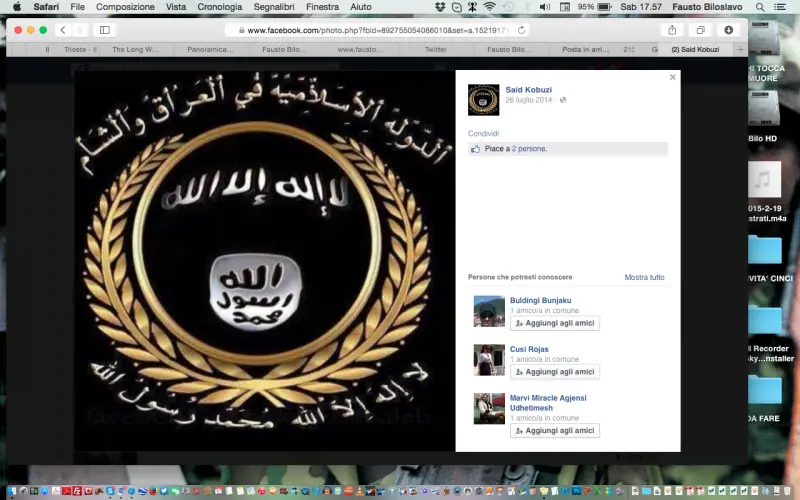Open Buldingi Bunjaku profile link
800x500 pixels.
pyautogui.click(x=540, y=301)
